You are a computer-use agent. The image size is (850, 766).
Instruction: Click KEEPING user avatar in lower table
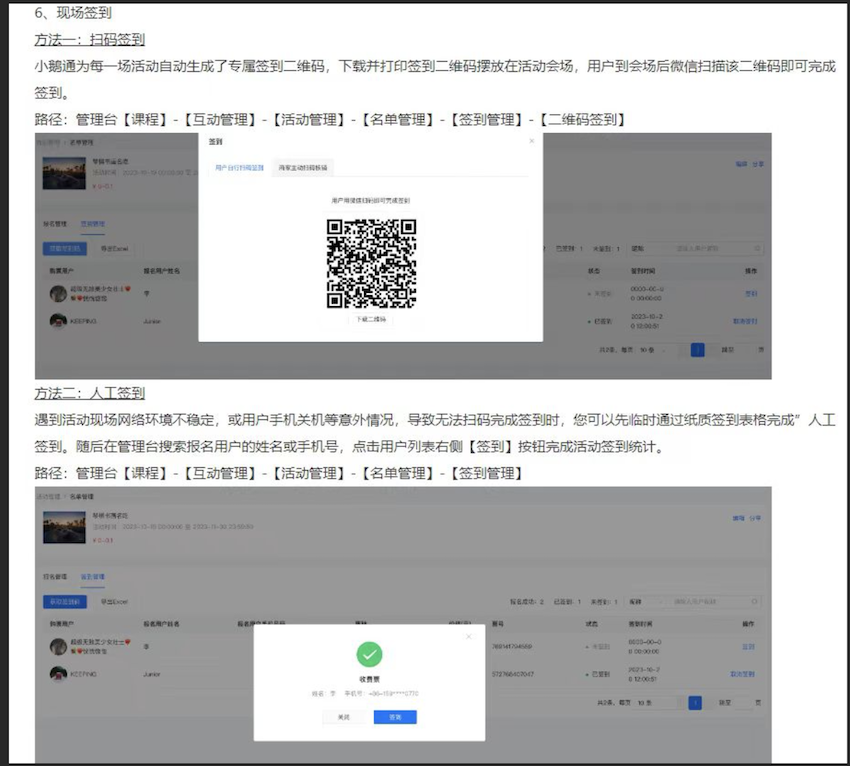pos(55,674)
